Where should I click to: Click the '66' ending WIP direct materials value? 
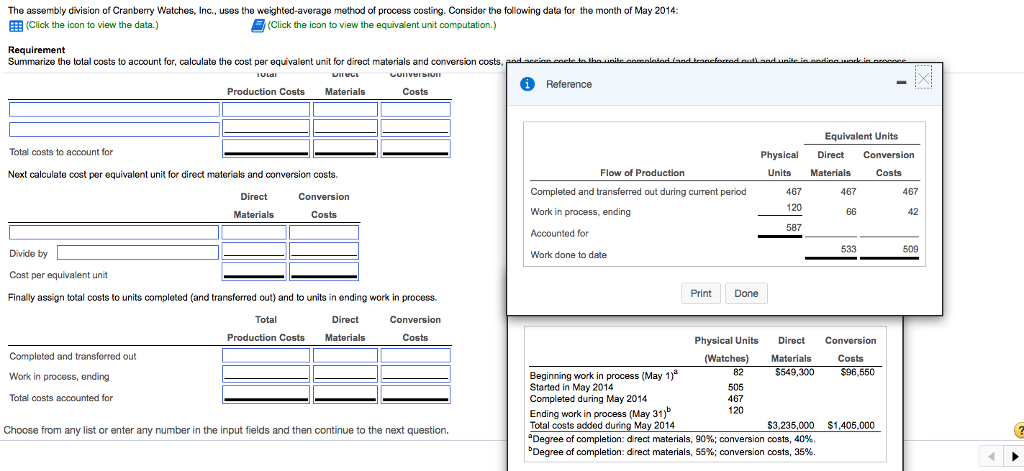click(851, 212)
